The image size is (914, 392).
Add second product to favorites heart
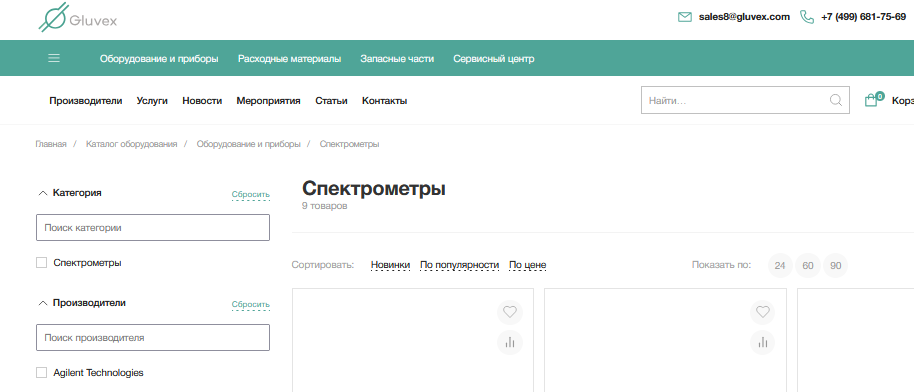(x=762, y=312)
